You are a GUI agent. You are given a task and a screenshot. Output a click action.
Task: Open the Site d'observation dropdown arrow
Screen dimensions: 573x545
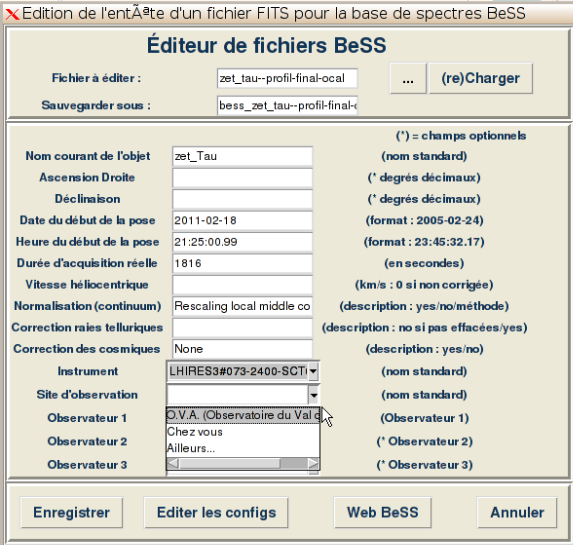314,395
